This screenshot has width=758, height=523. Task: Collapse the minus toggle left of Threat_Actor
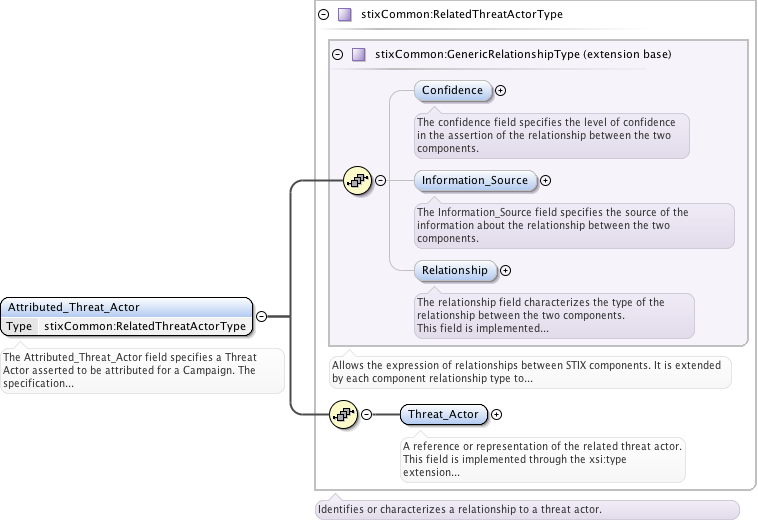coord(367,414)
